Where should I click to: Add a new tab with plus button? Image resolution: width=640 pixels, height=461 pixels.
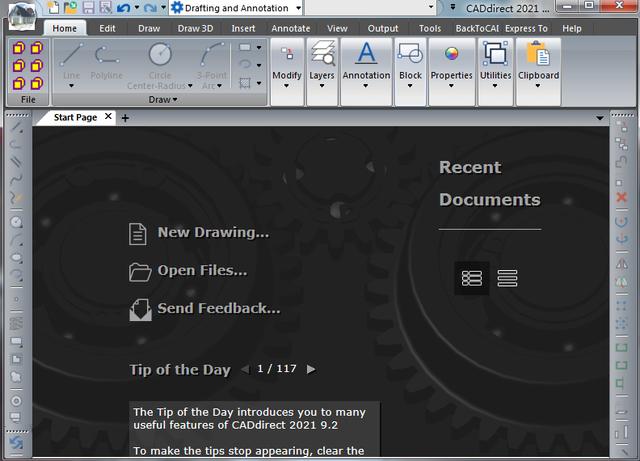click(125, 118)
